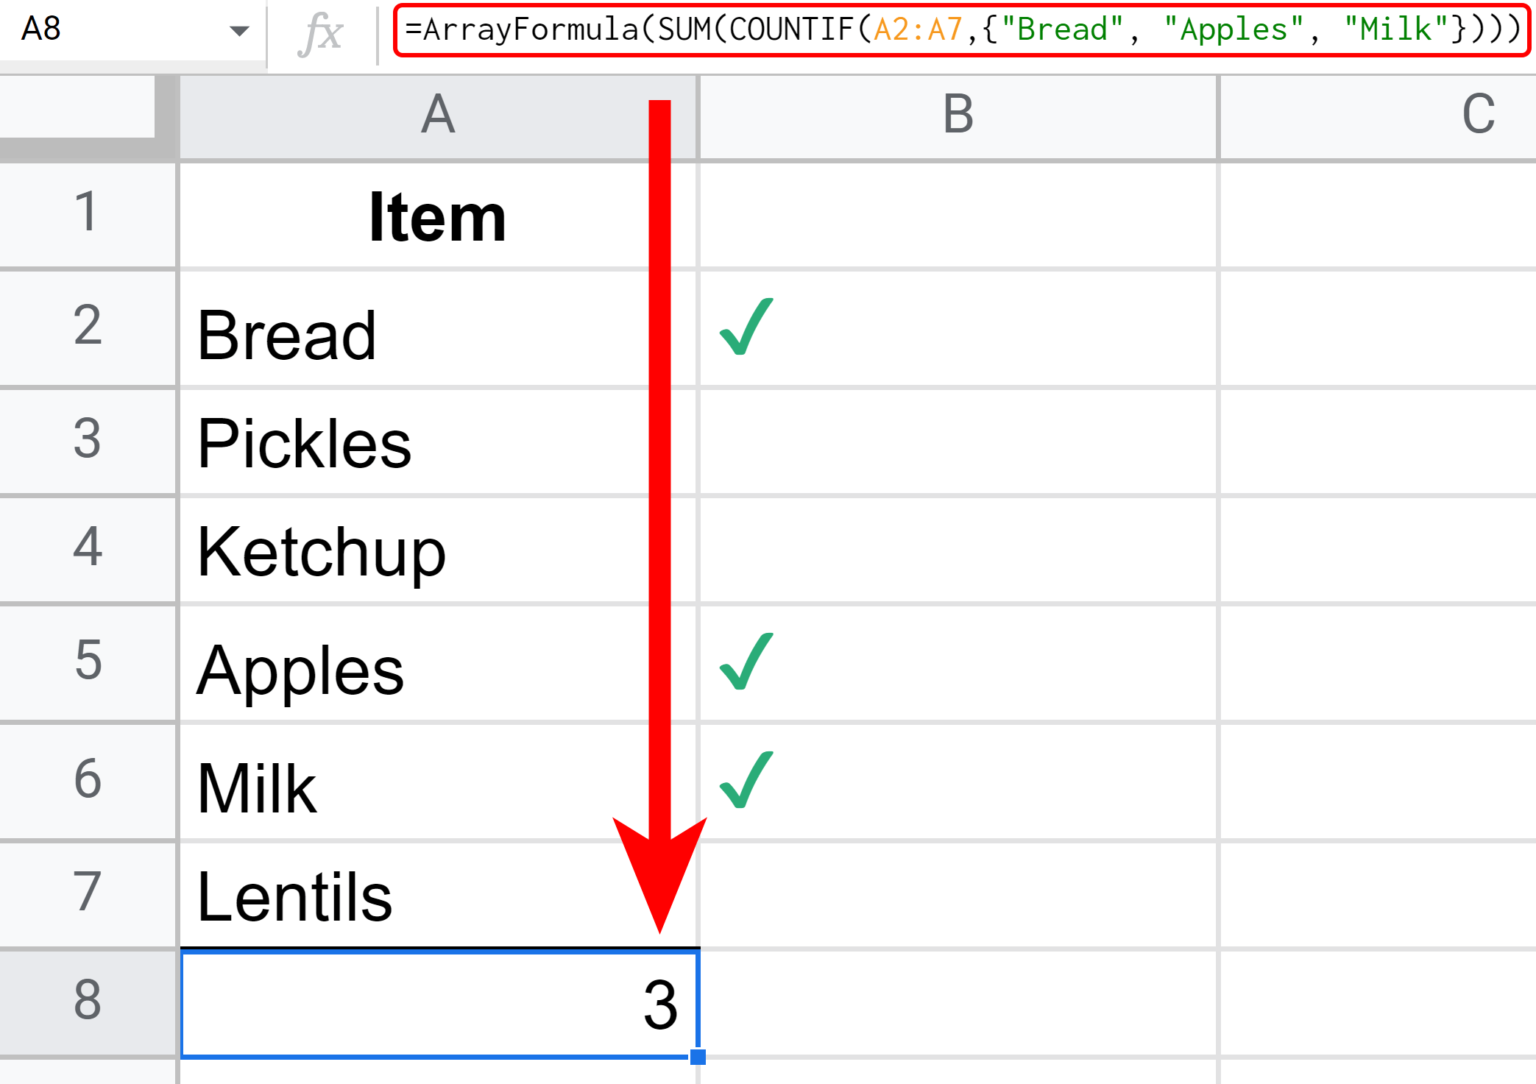This screenshot has height=1084, width=1536.
Task: Click the green checkmark next to Milk
Action: tap(745, 781)
